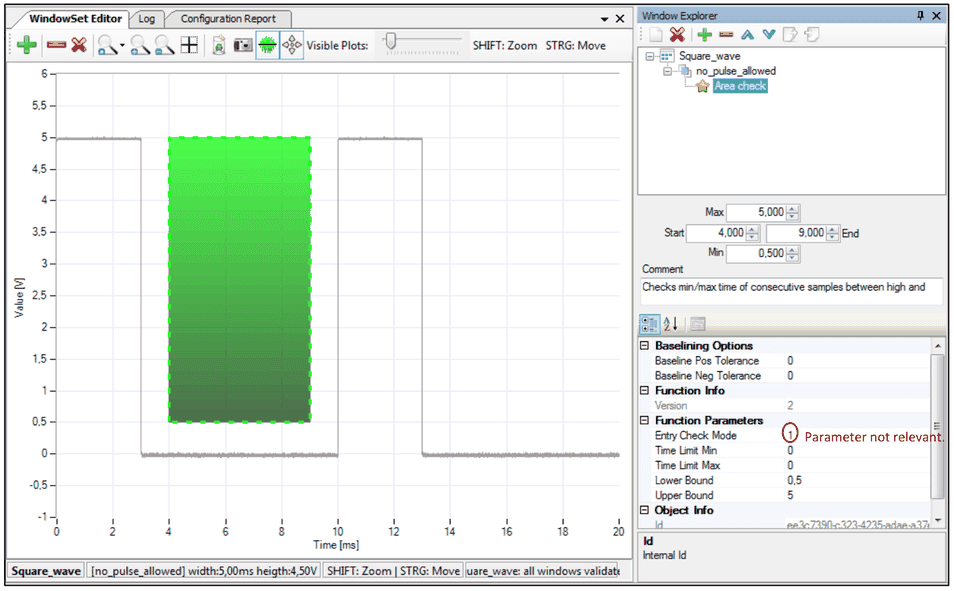
Task: Move item down with blue down arrow
Action: click(769, 35)
